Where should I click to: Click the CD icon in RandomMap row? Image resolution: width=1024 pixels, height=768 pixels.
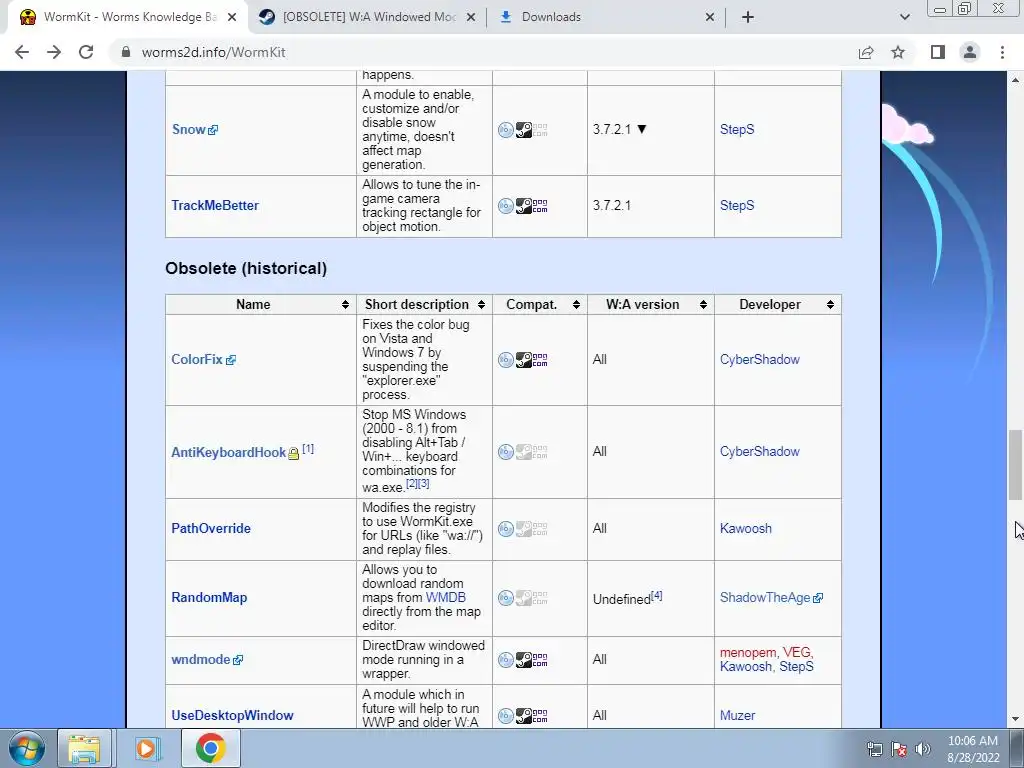[x=505, y=598]
